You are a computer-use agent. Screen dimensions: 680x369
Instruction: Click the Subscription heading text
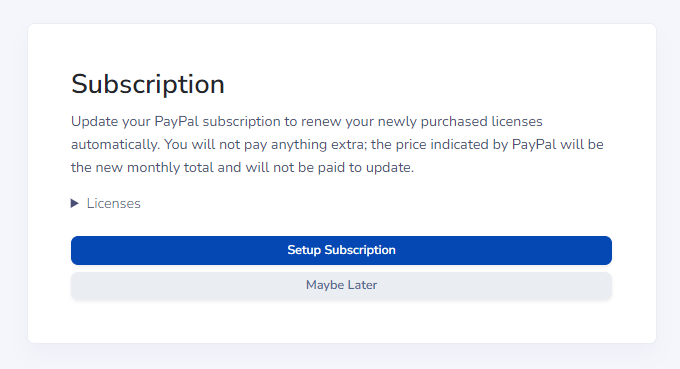coord(148,84)
